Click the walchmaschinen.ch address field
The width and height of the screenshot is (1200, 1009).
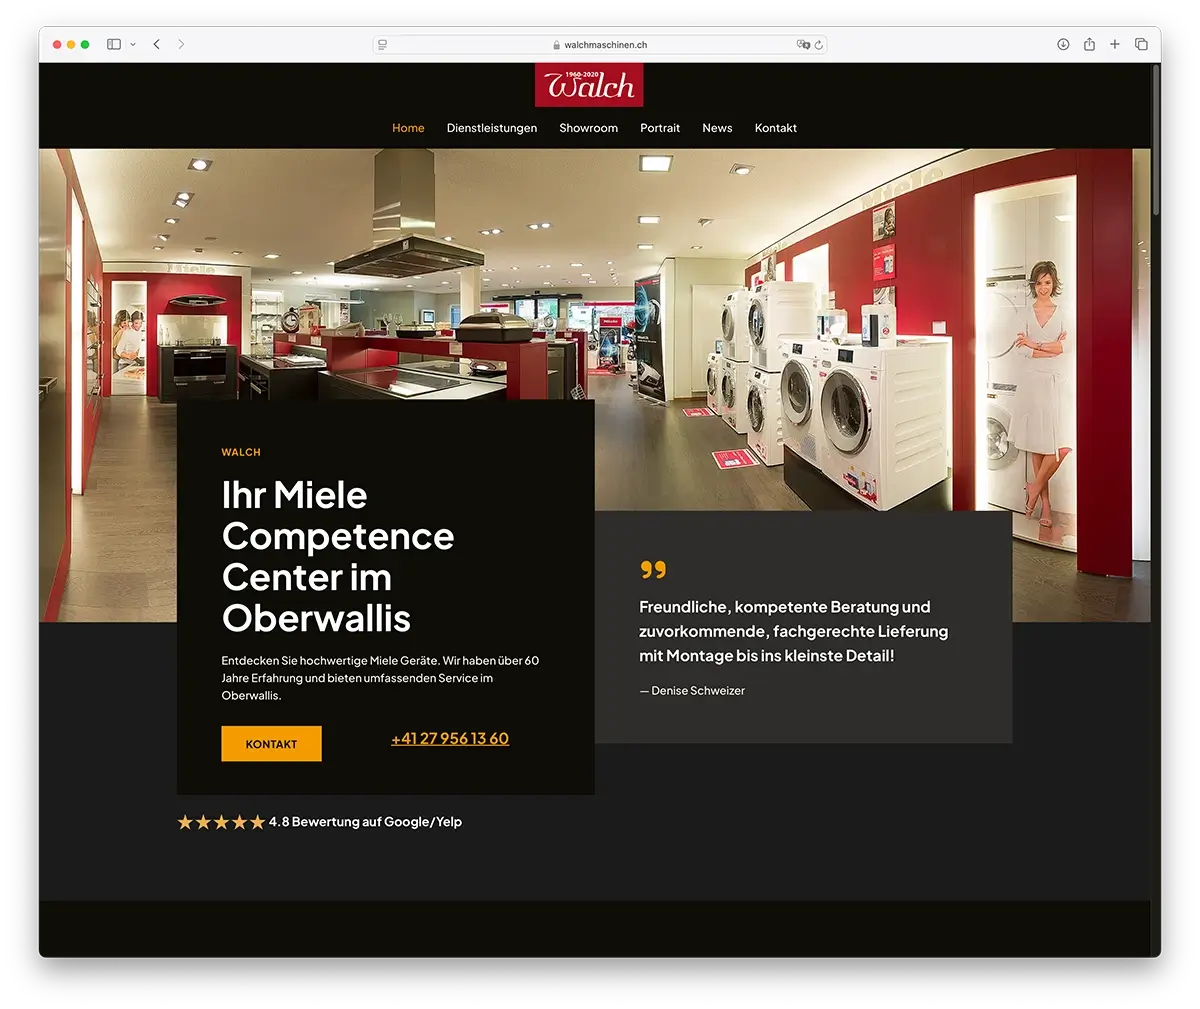point(600,44)
